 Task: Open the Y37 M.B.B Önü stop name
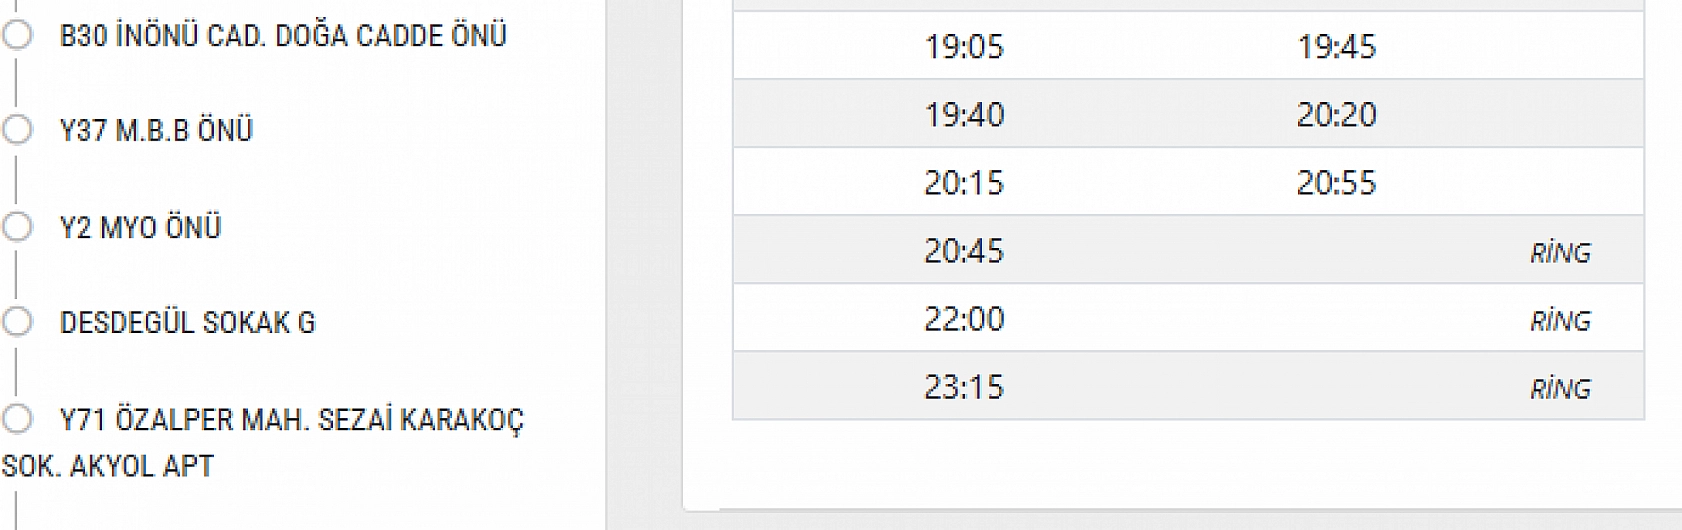click(x=156, y=130)
